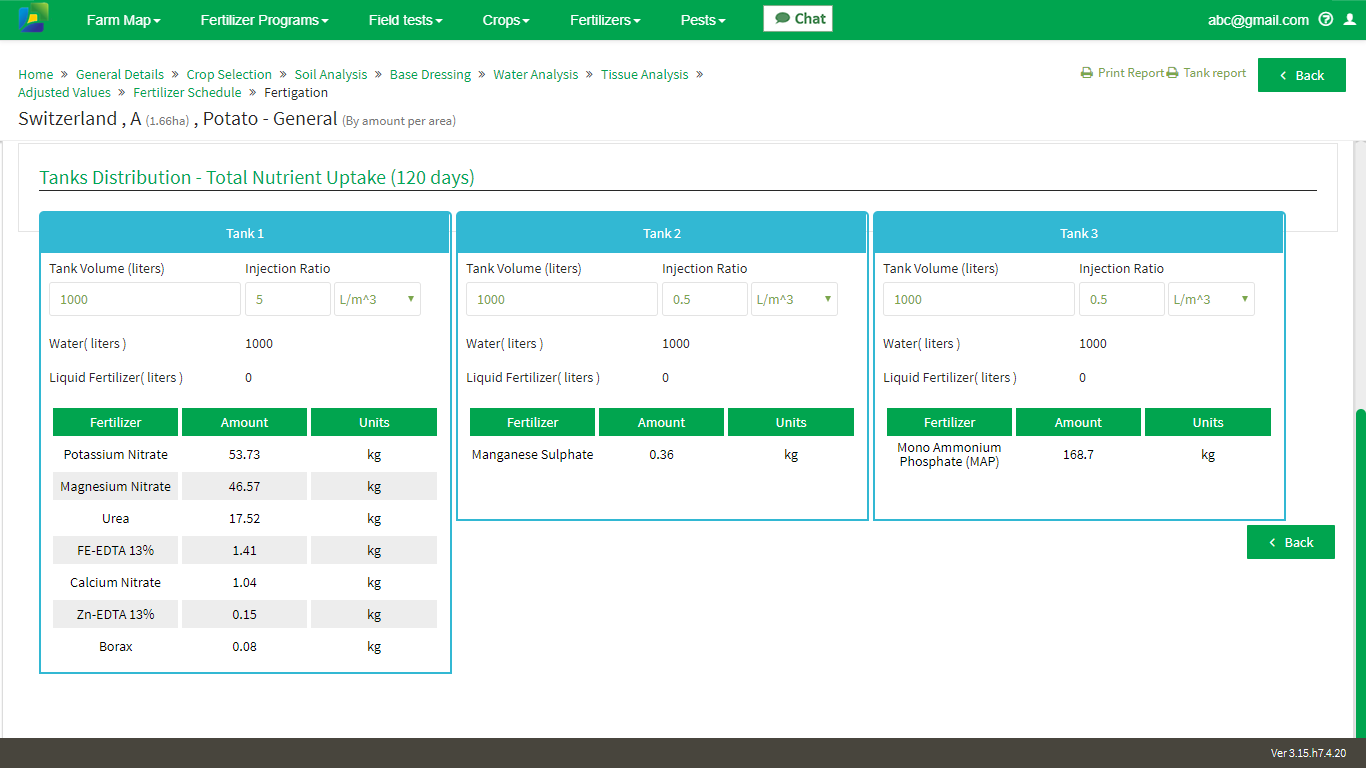This screenshot has height=768, width=1366.
Task: Open the user profile icon
Action: (x=1350, y=19)
